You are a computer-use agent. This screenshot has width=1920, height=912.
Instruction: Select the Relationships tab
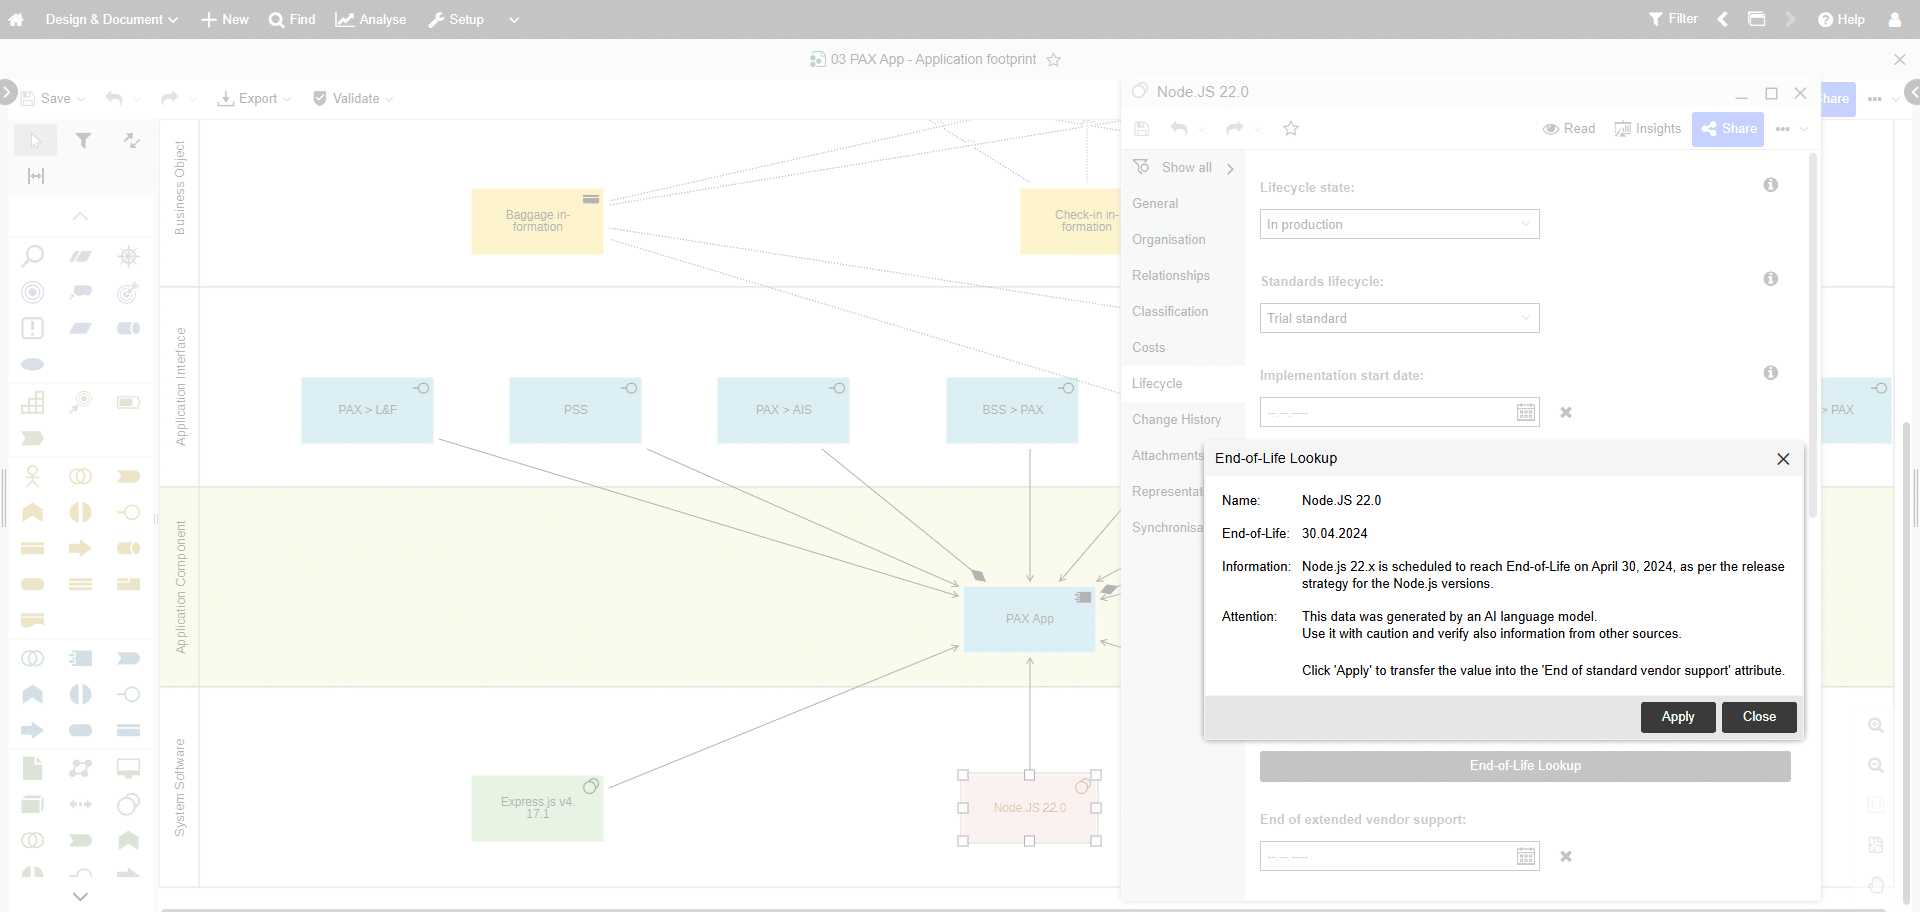[x=1170, y=276]
